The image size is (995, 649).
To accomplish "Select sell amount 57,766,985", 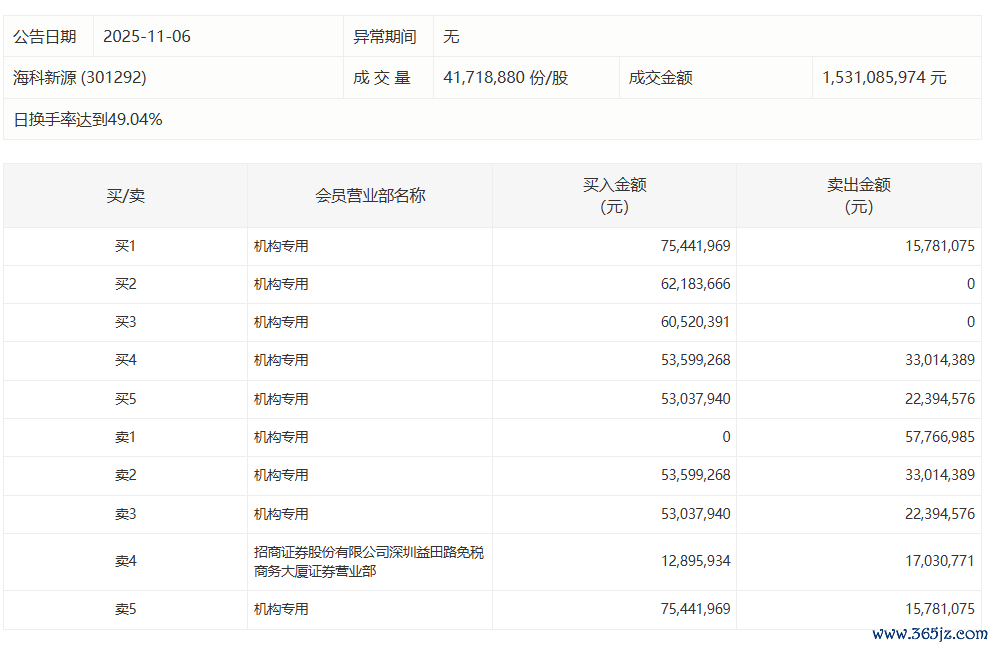I will click(x=940, y=437).
